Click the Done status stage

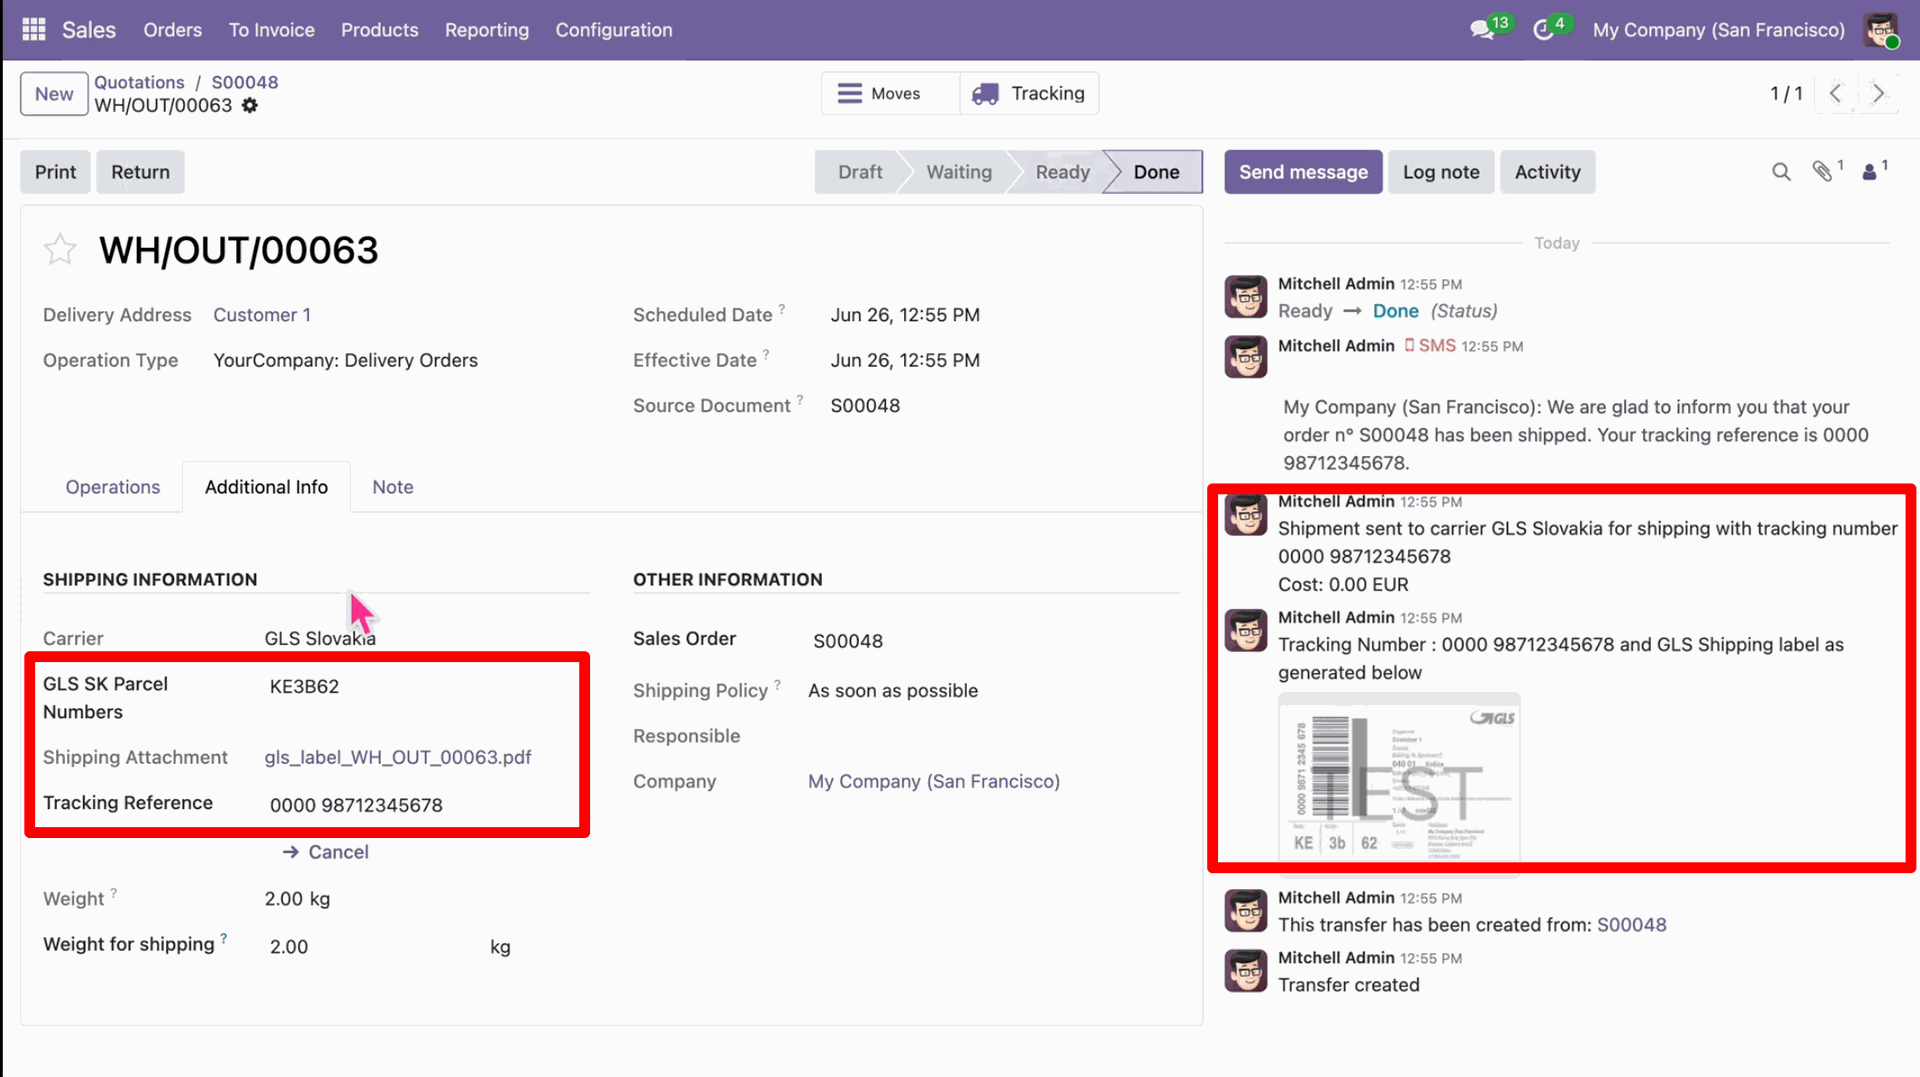pyautogui.click(x=1156, y=172)
